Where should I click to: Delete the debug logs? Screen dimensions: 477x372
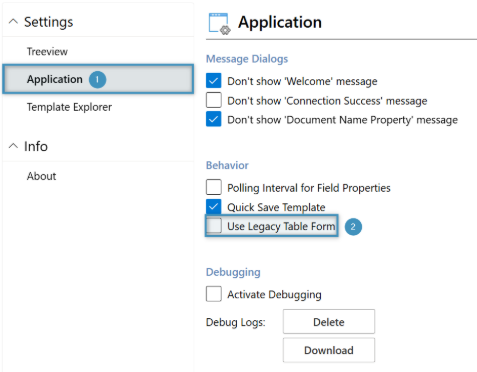click(329, 322)
